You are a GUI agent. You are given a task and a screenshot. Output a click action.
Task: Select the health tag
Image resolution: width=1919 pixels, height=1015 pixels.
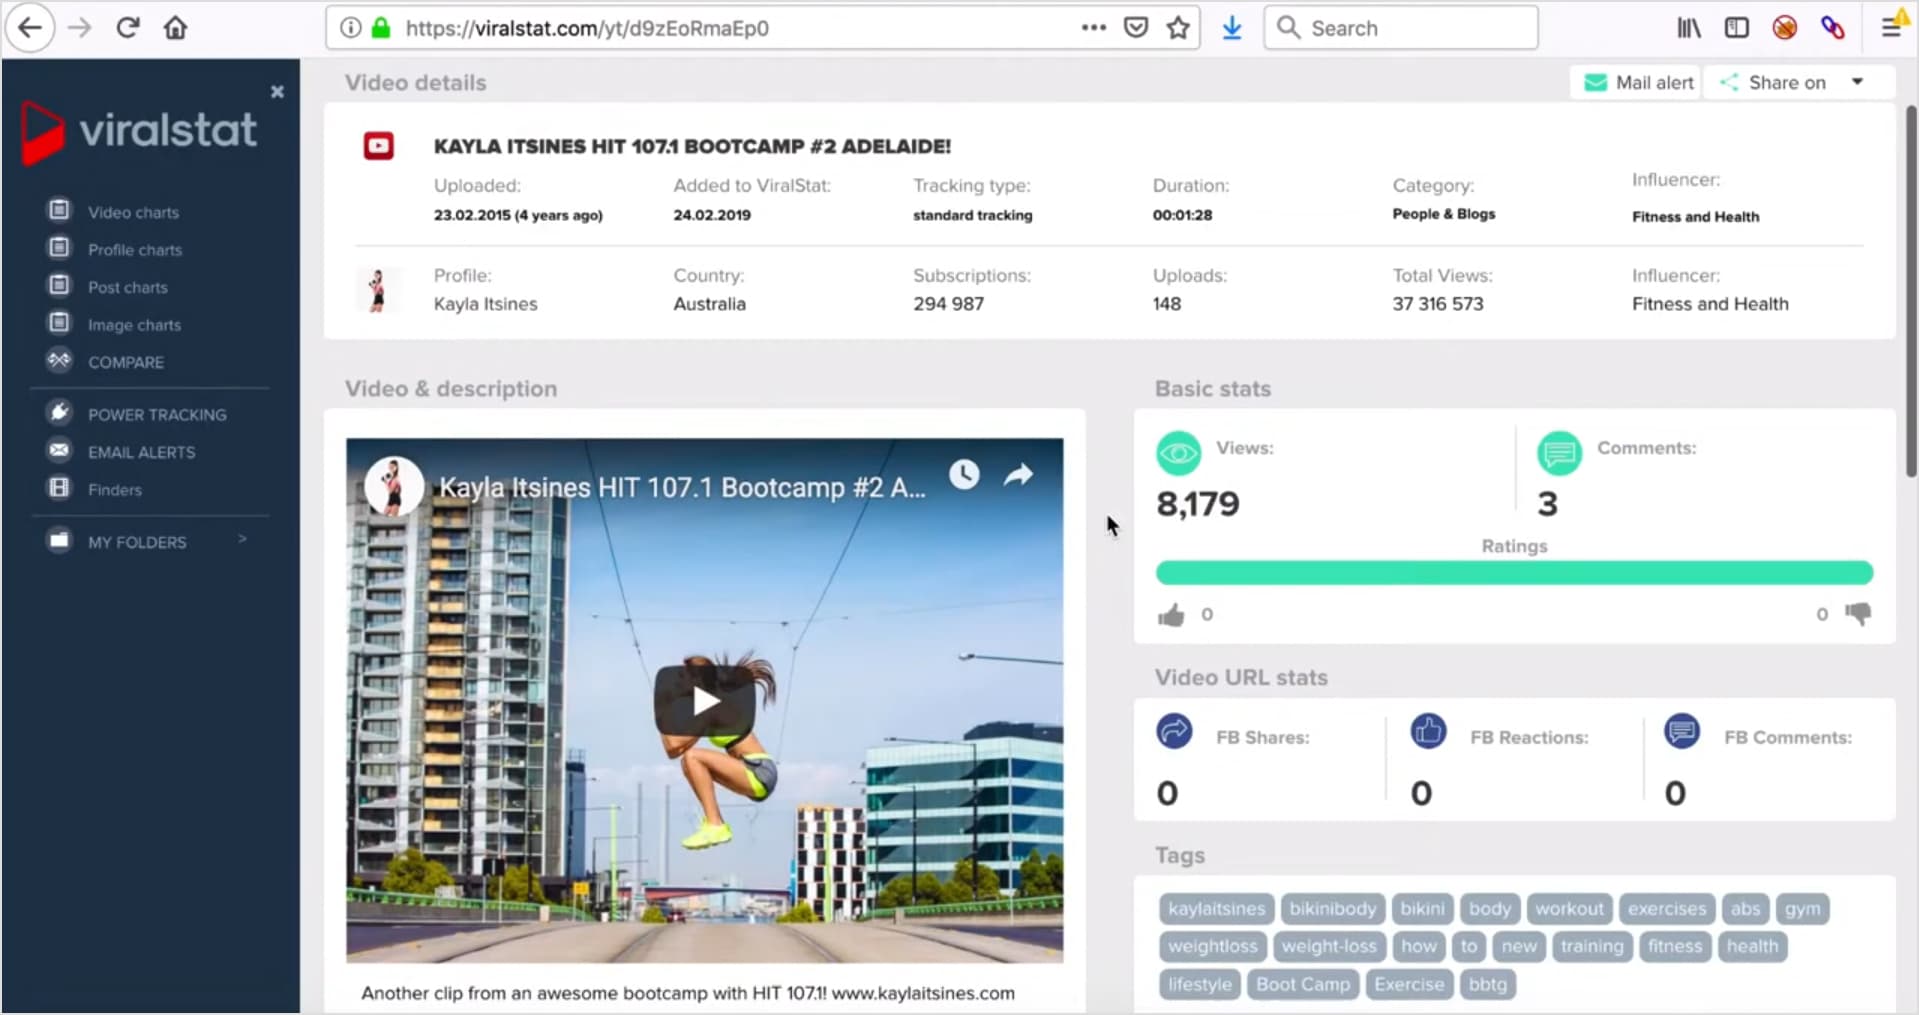tap(1752, 946)
